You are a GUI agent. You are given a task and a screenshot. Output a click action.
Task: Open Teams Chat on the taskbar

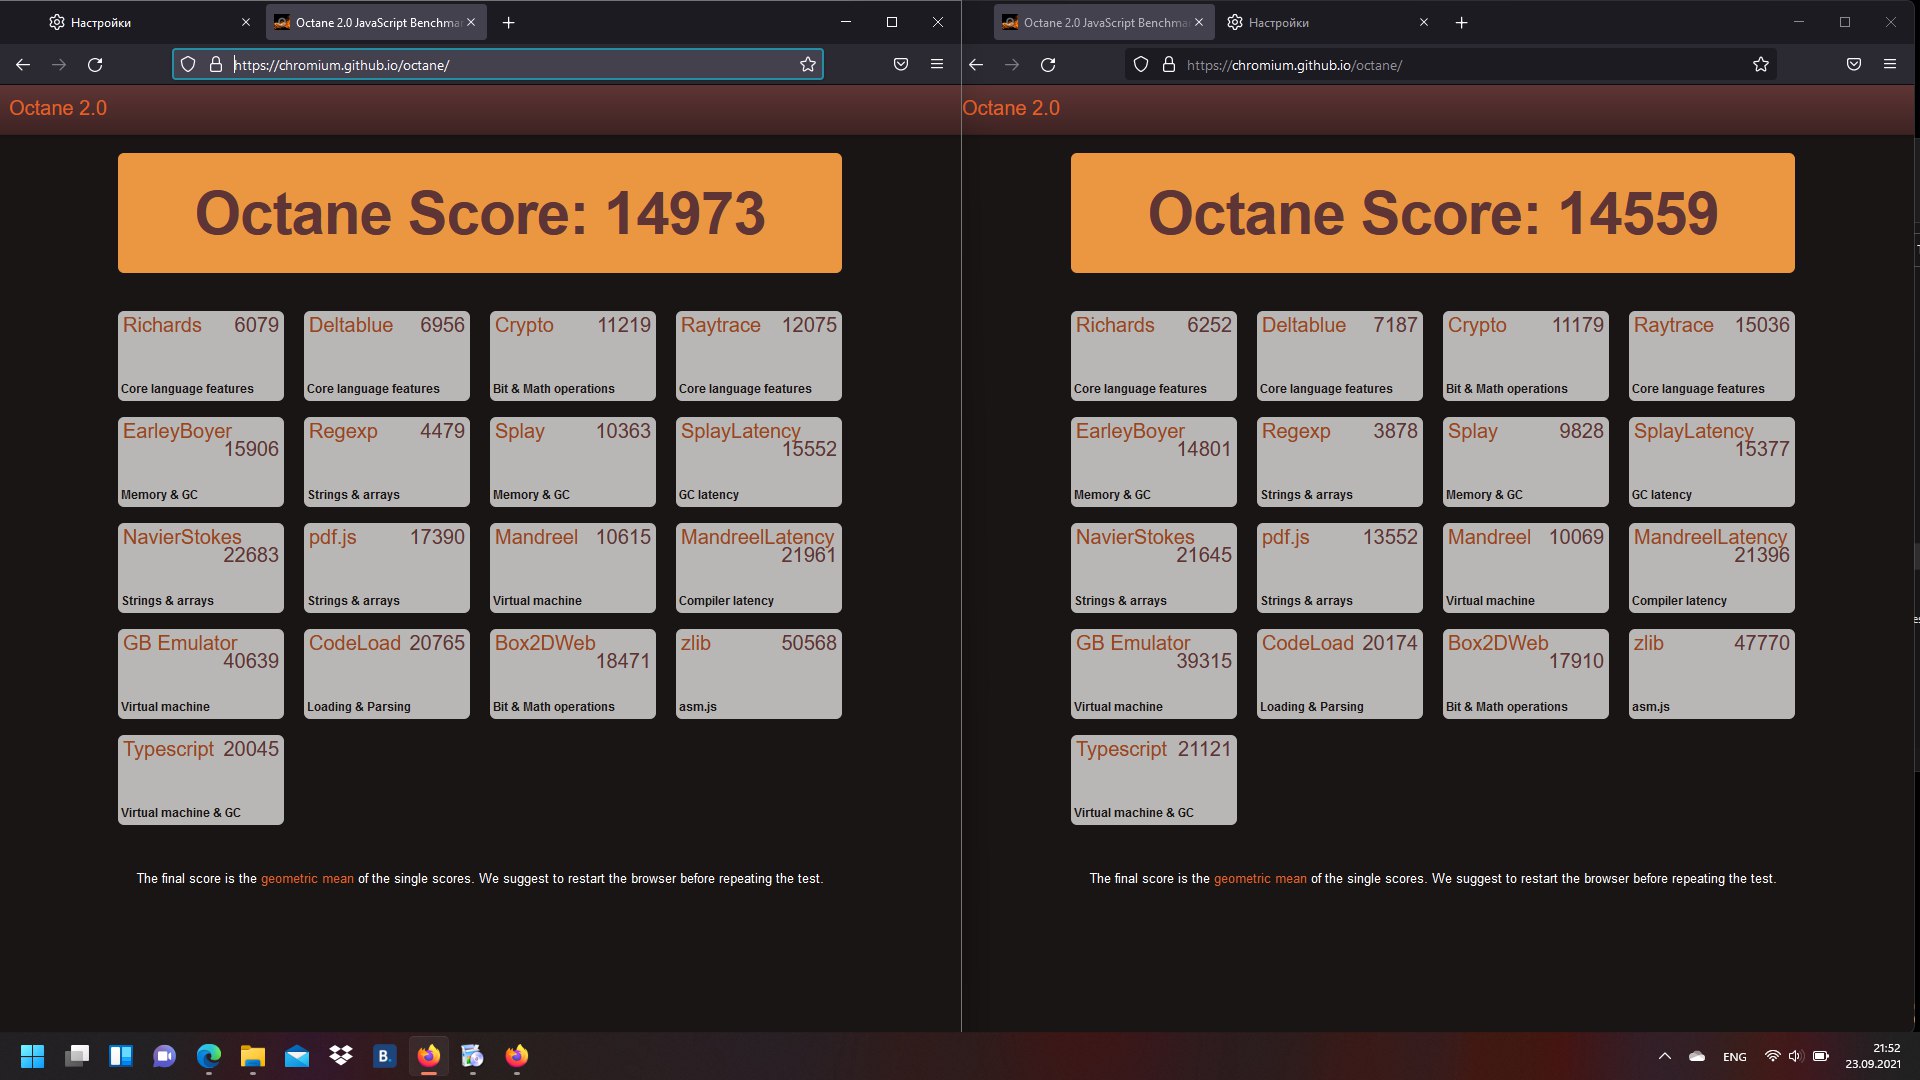click(165, 1056)
